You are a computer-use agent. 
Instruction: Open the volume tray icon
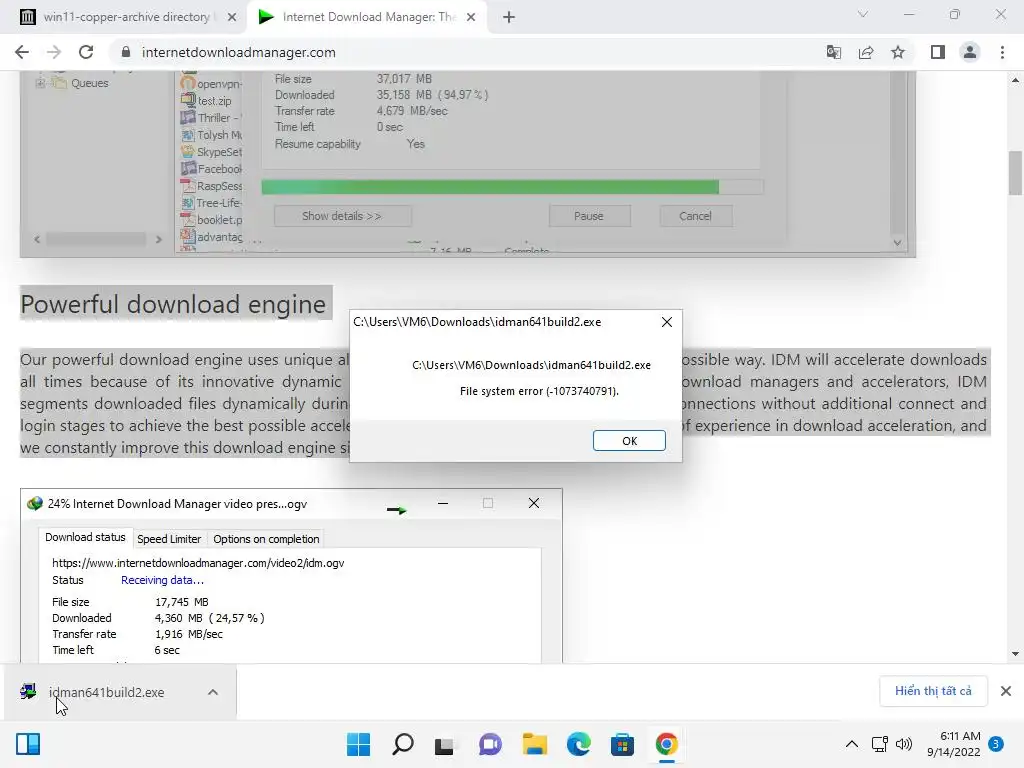pos(904,744)
